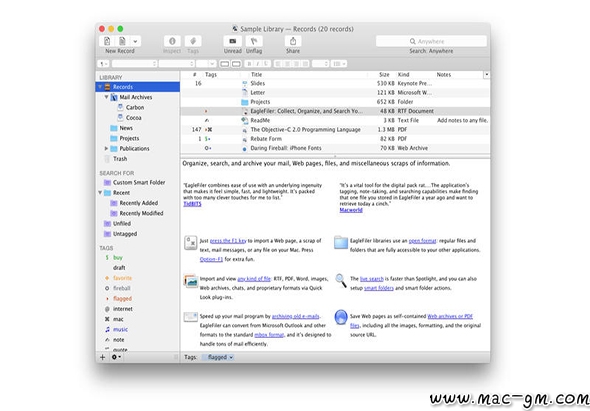Click the gear action menu icon
Screen dimensions: 590x411
click(116, 357)
